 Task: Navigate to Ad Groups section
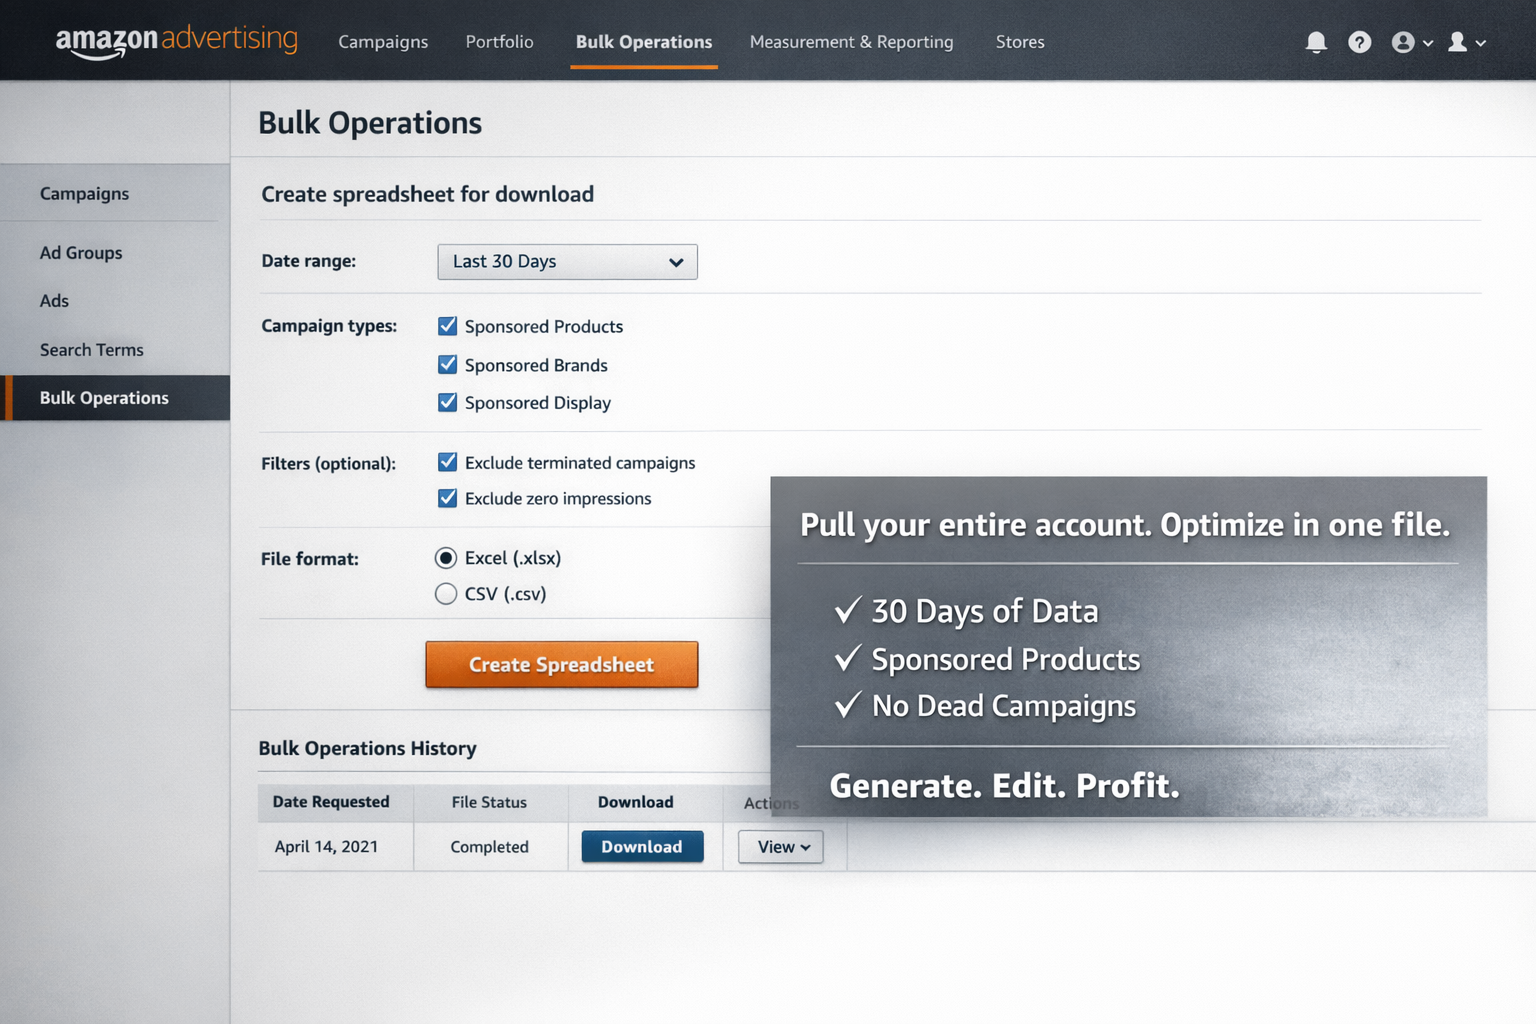[x=81, y=252]
